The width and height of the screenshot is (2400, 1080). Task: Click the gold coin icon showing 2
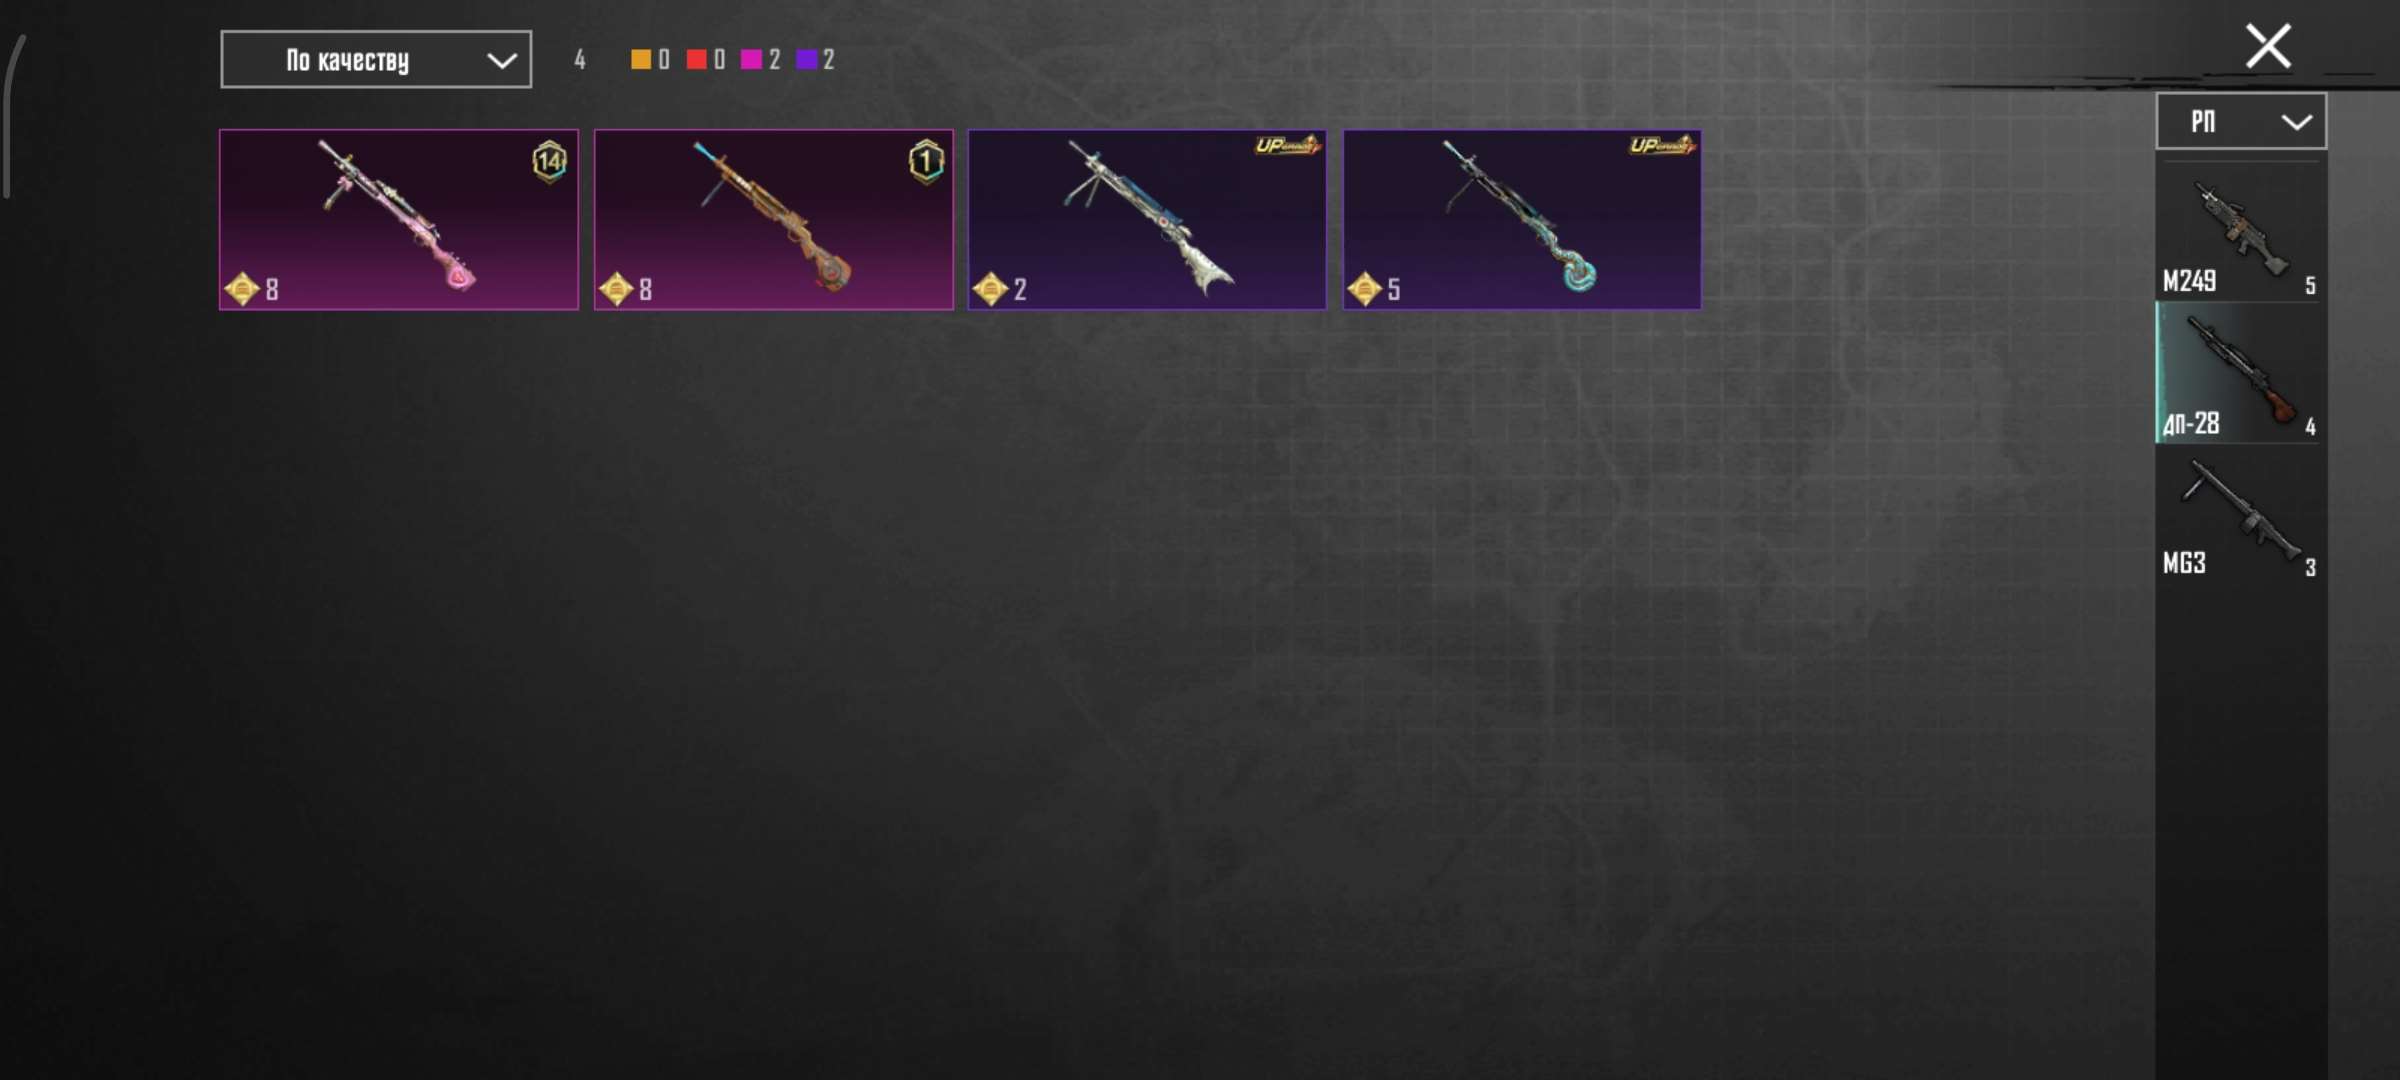coord(990,289)
